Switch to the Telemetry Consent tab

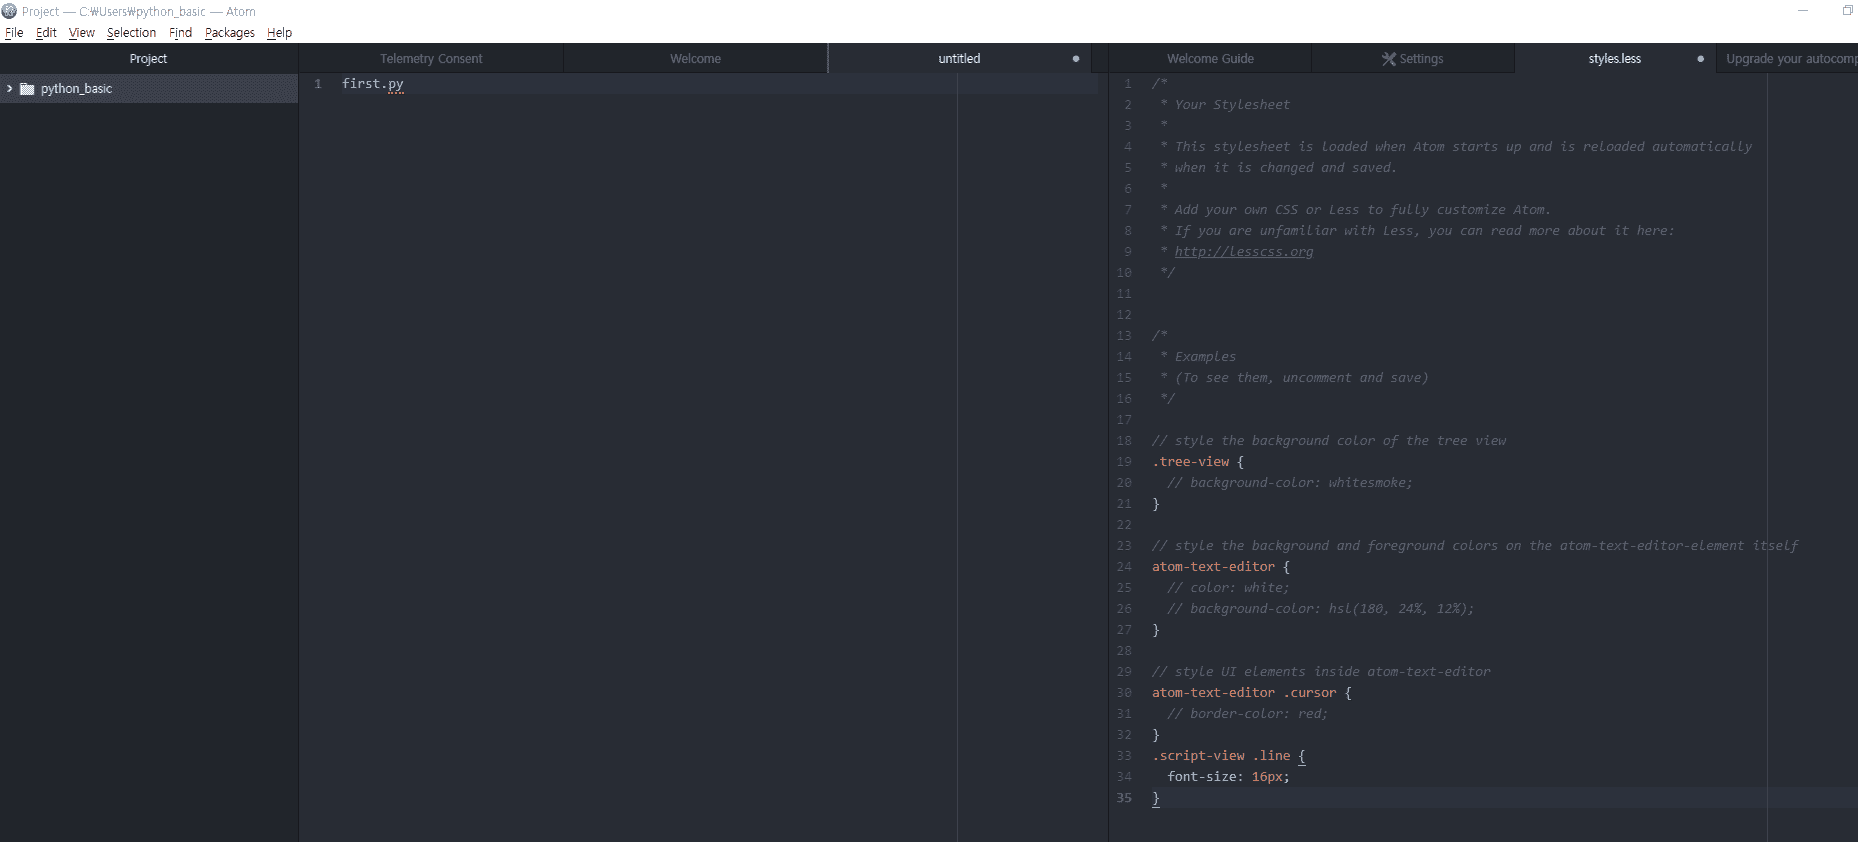pyautogui.click(x=431, y=59)
